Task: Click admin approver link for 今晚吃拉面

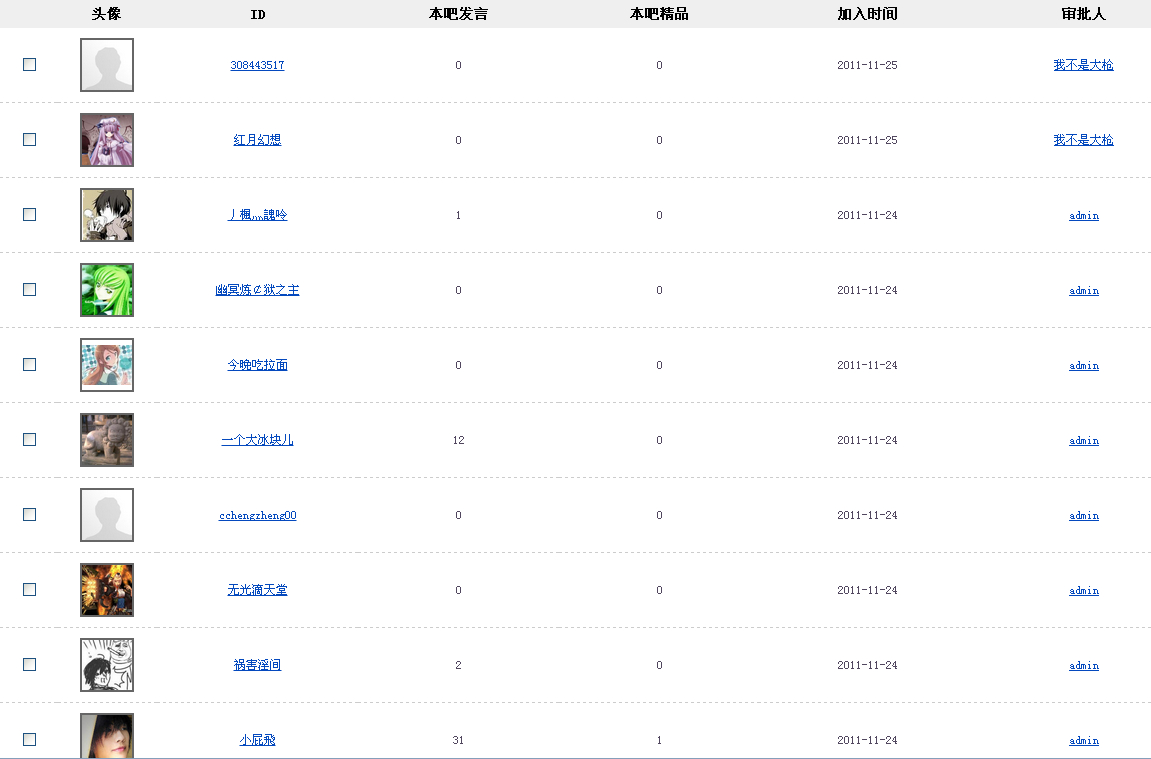Action: [1083, 366]
